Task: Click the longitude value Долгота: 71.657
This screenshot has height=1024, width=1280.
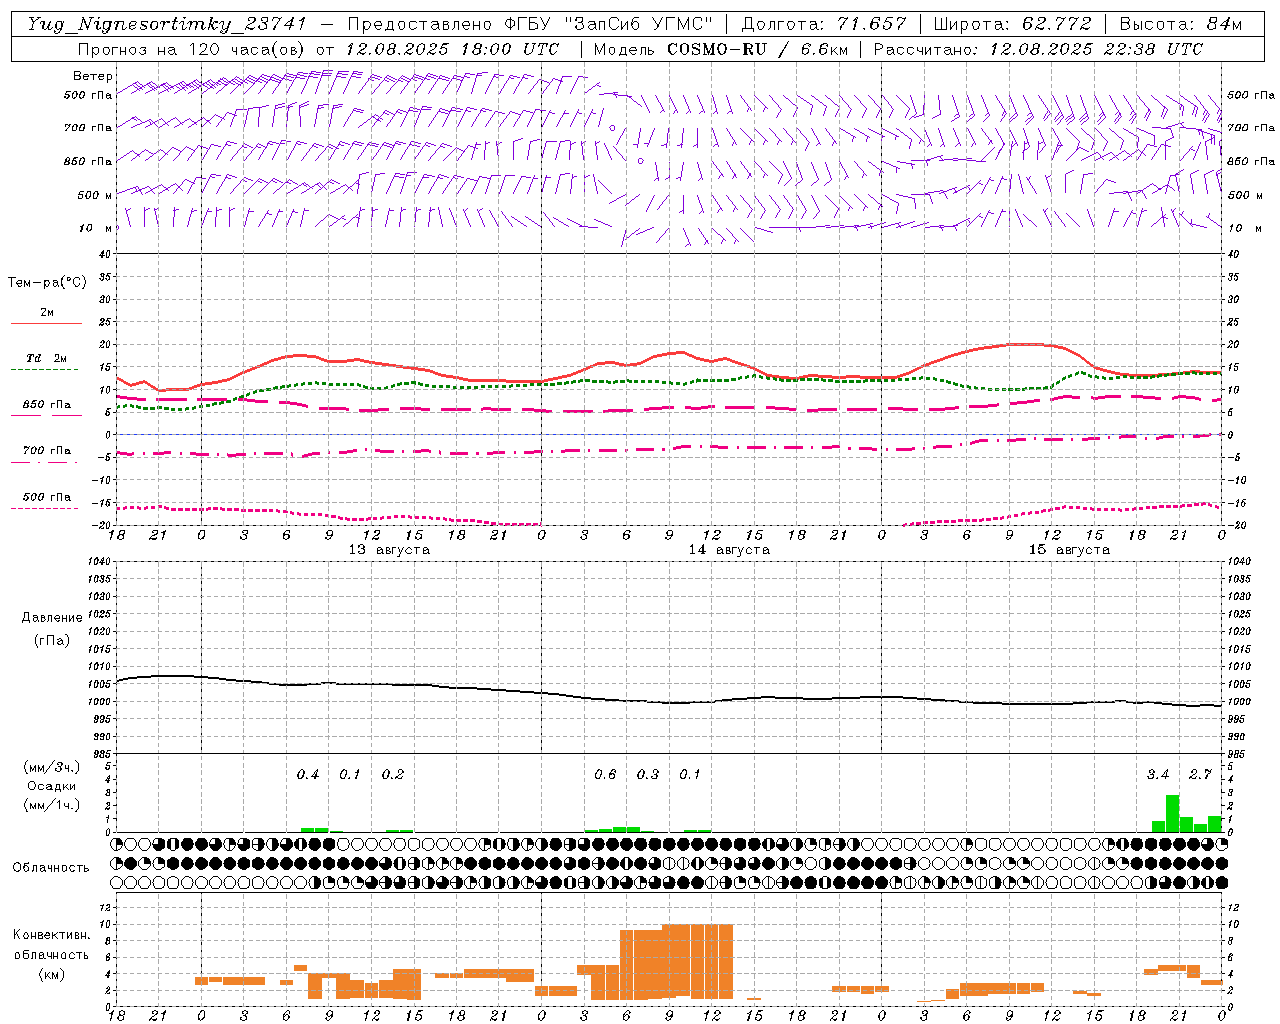Action: (x=824, y=24)
